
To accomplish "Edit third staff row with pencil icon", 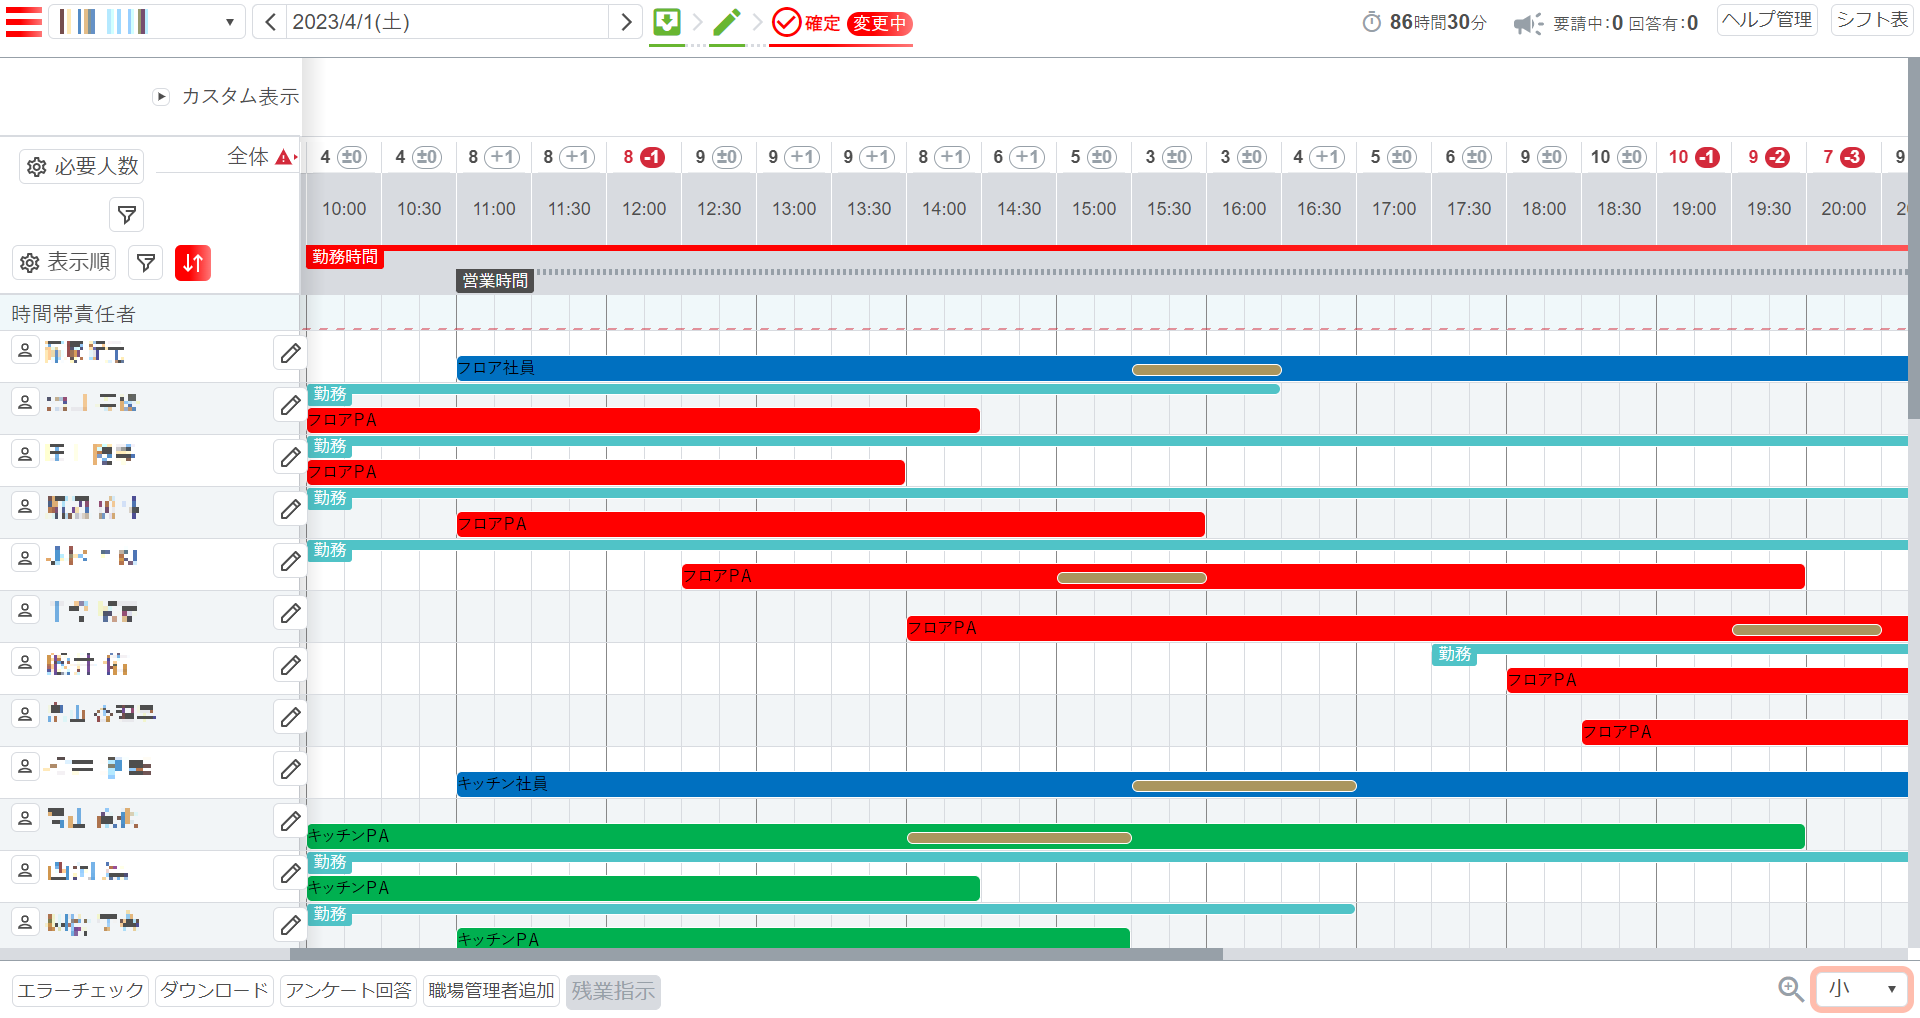I will (x=290, y=457).
